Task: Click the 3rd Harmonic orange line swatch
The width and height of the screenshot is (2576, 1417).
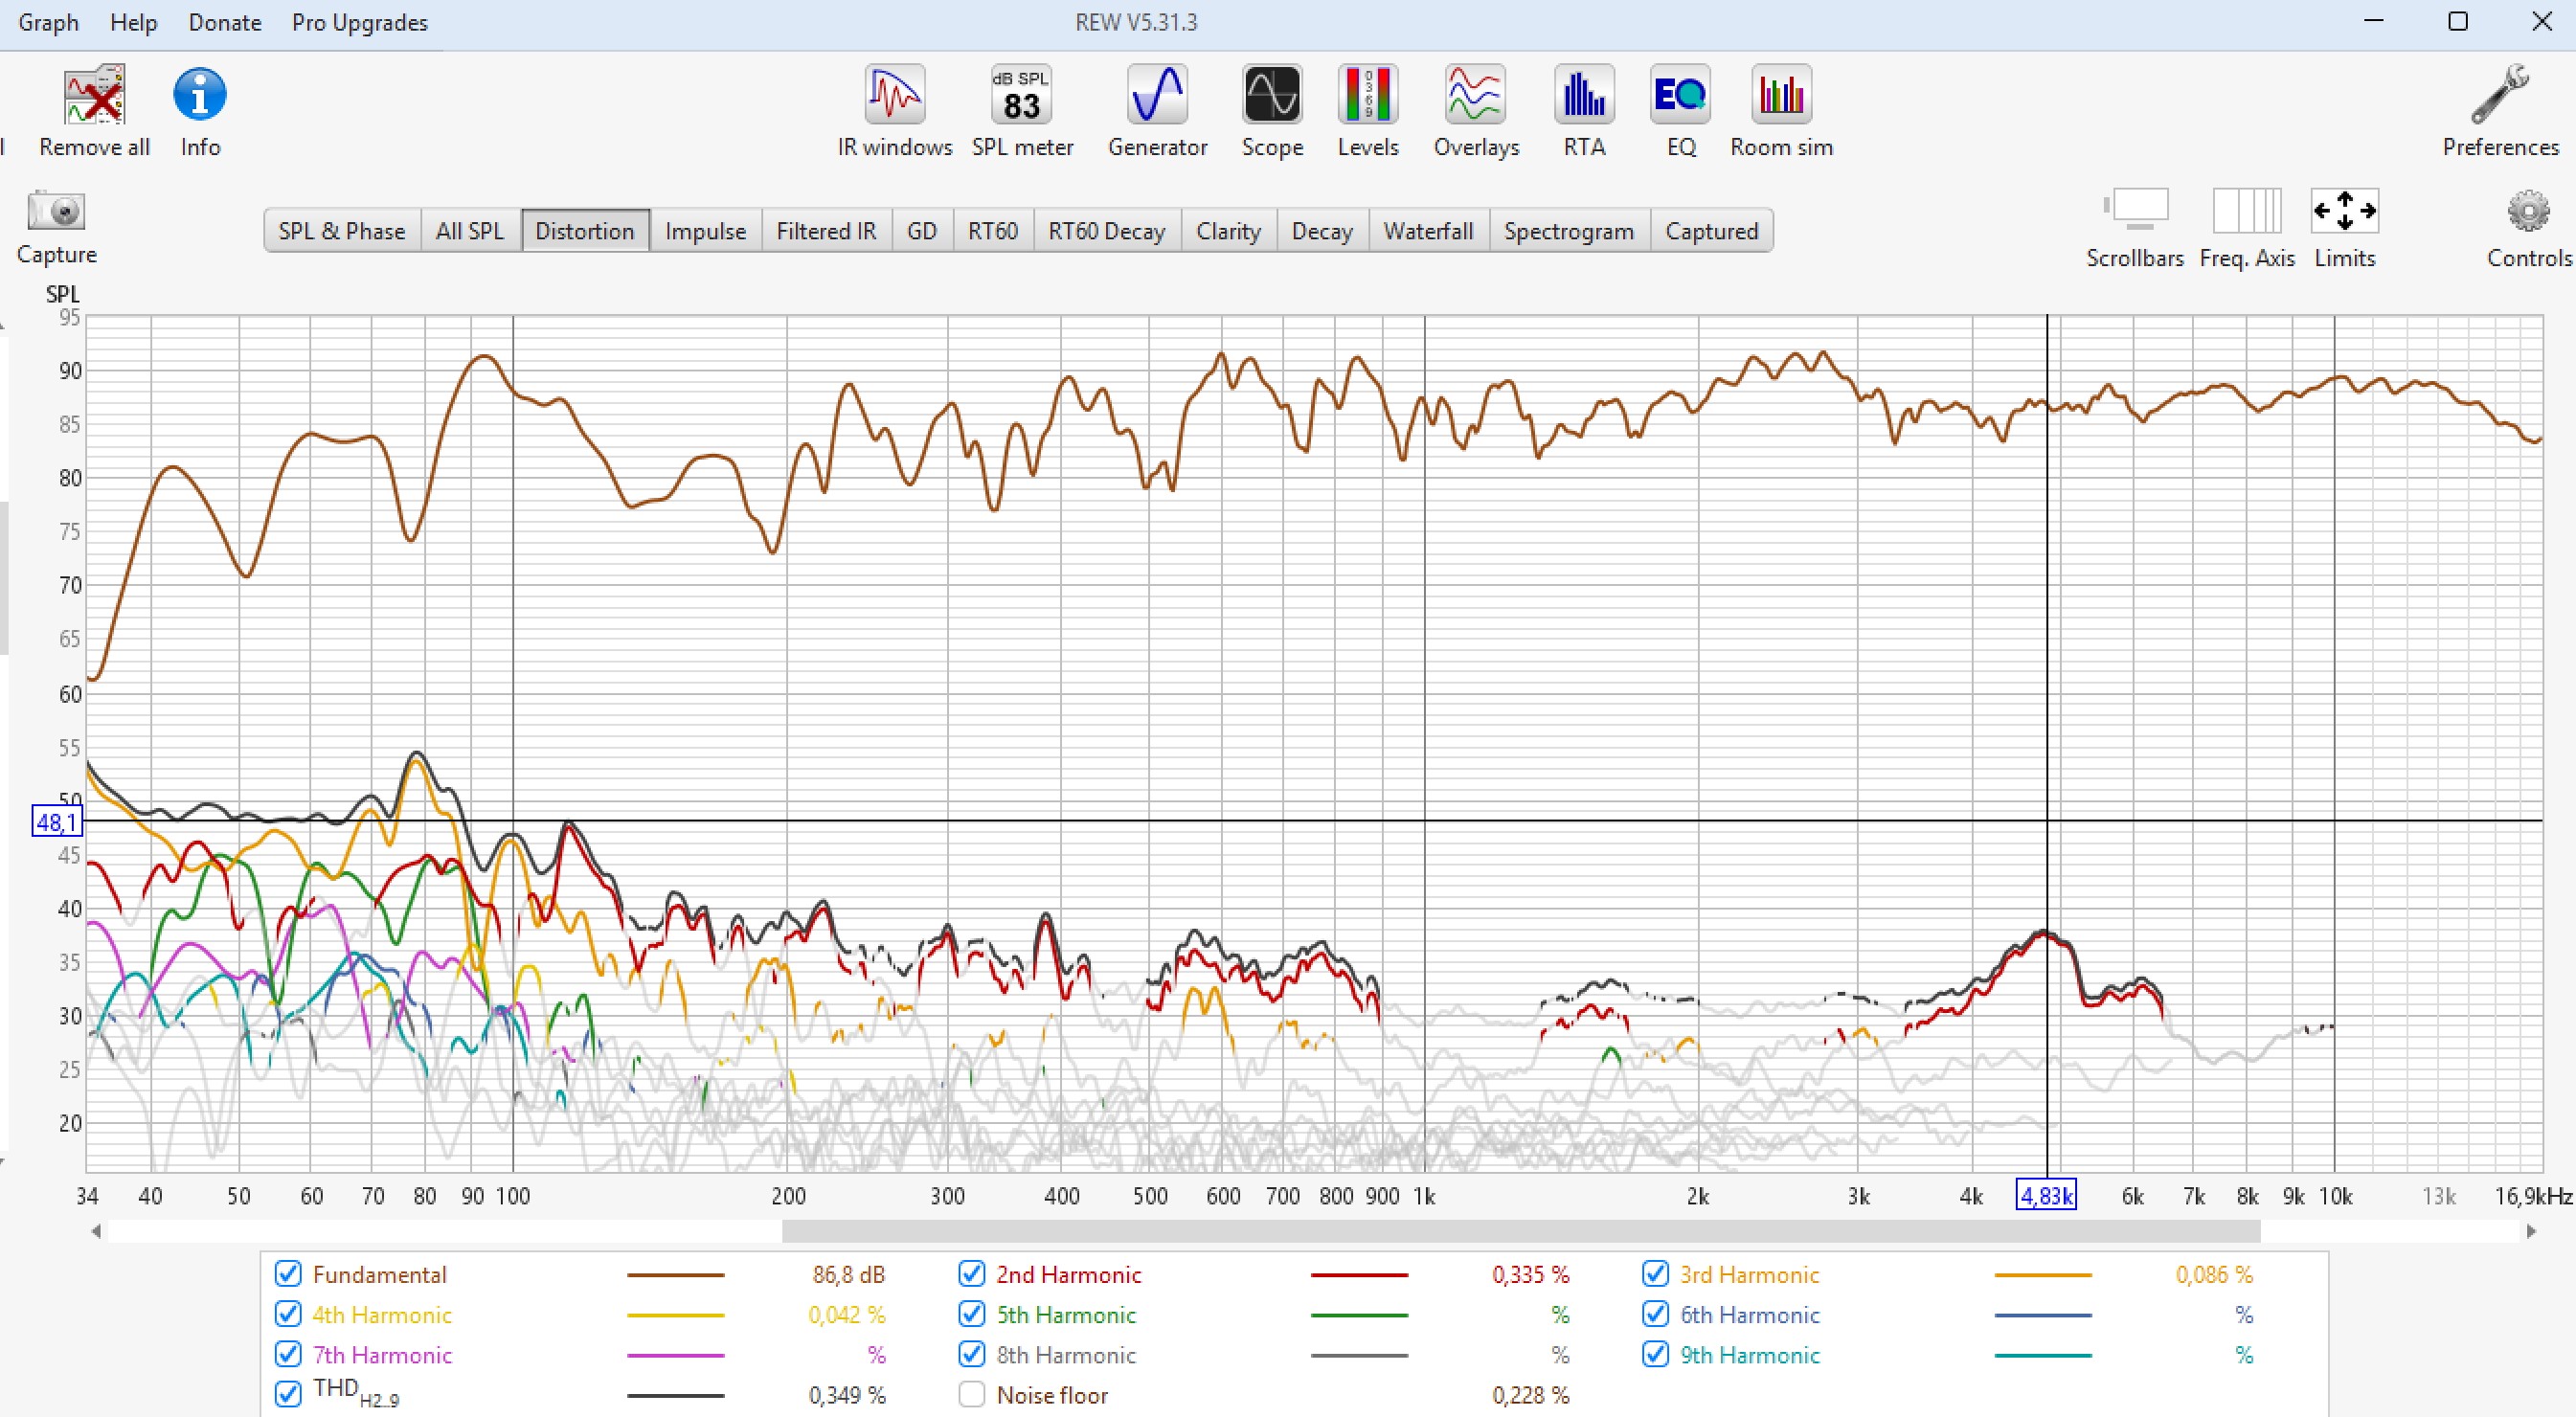Action: (2043, 1275)
